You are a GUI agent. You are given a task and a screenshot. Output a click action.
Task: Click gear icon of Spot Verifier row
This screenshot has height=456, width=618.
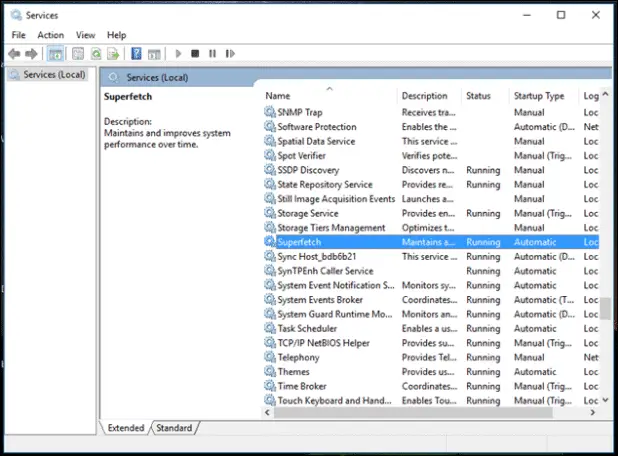pos(270,155)
